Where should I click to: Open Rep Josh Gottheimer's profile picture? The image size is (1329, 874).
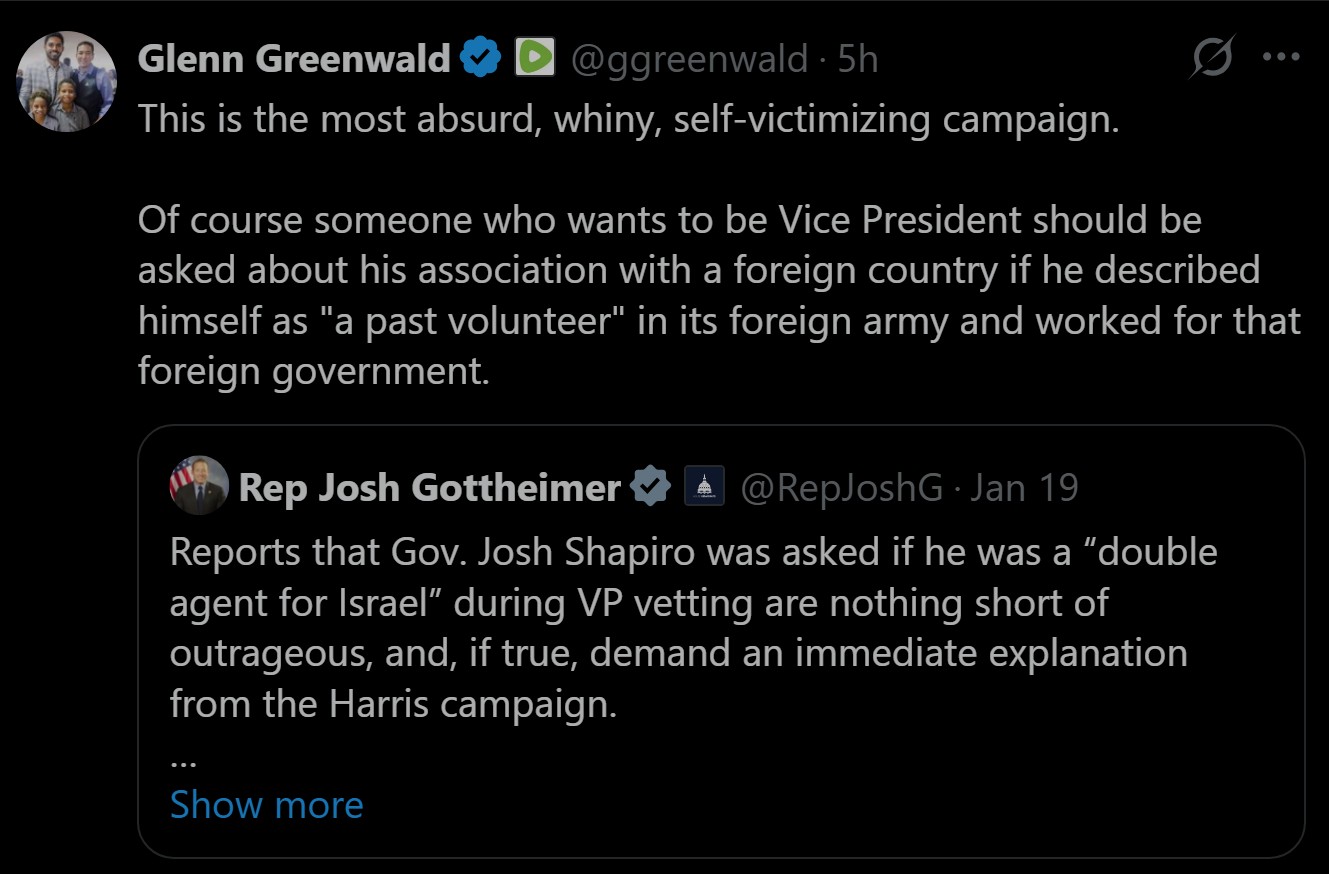coord(198,485)
